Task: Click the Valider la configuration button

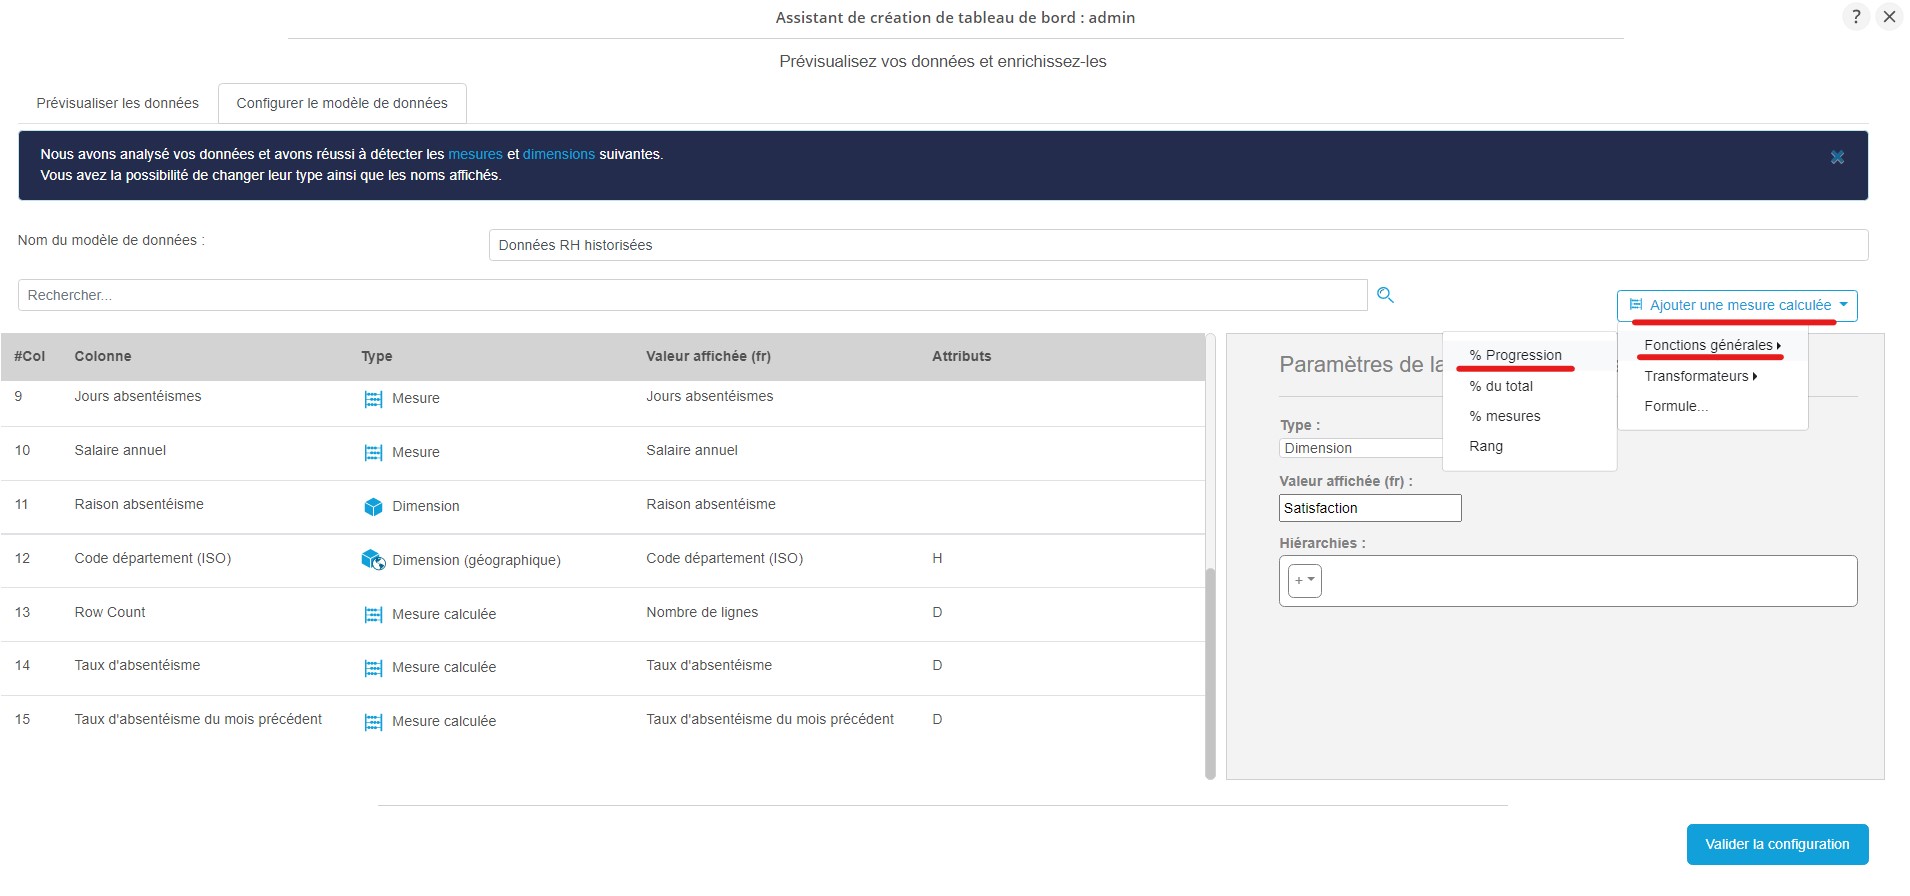Action: pyautogui.click(x=1777, y=845)
